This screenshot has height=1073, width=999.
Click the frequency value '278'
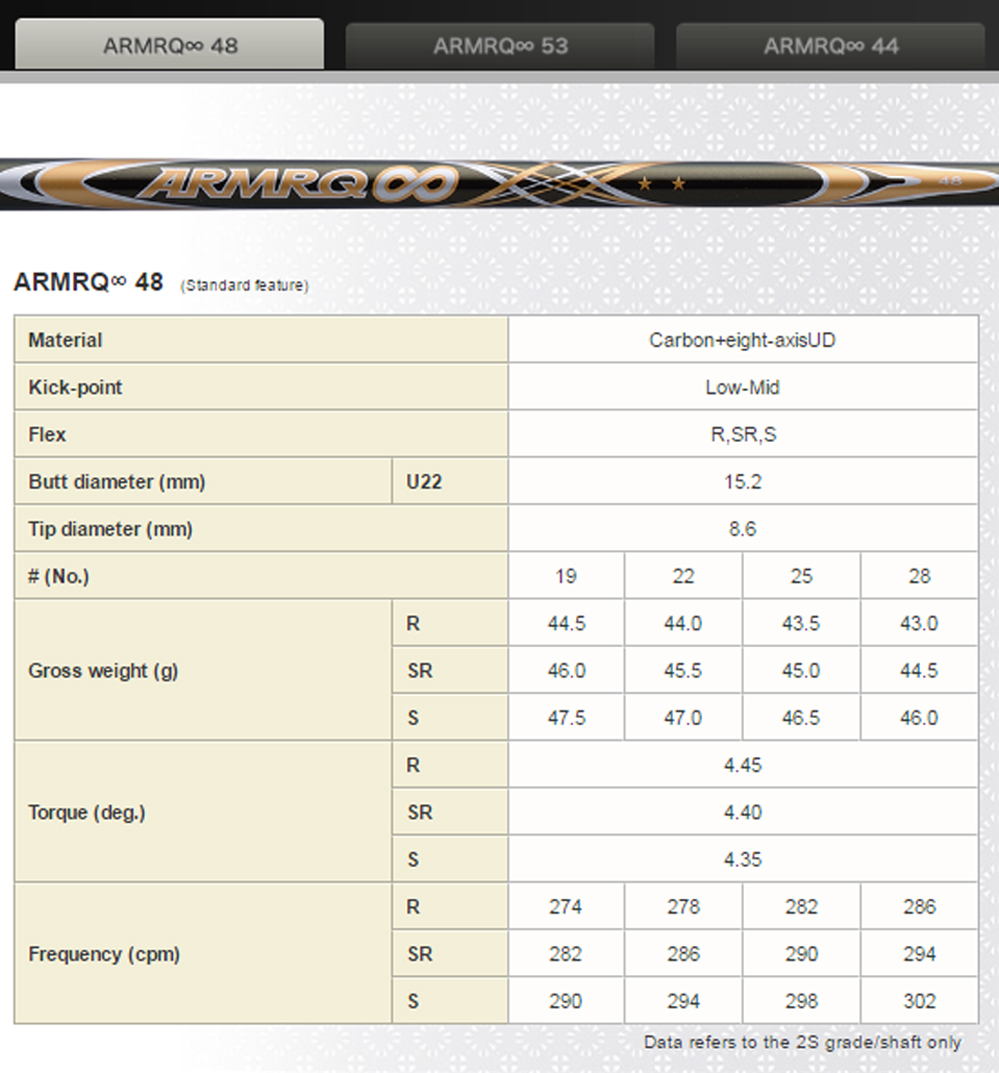[683, 907]
